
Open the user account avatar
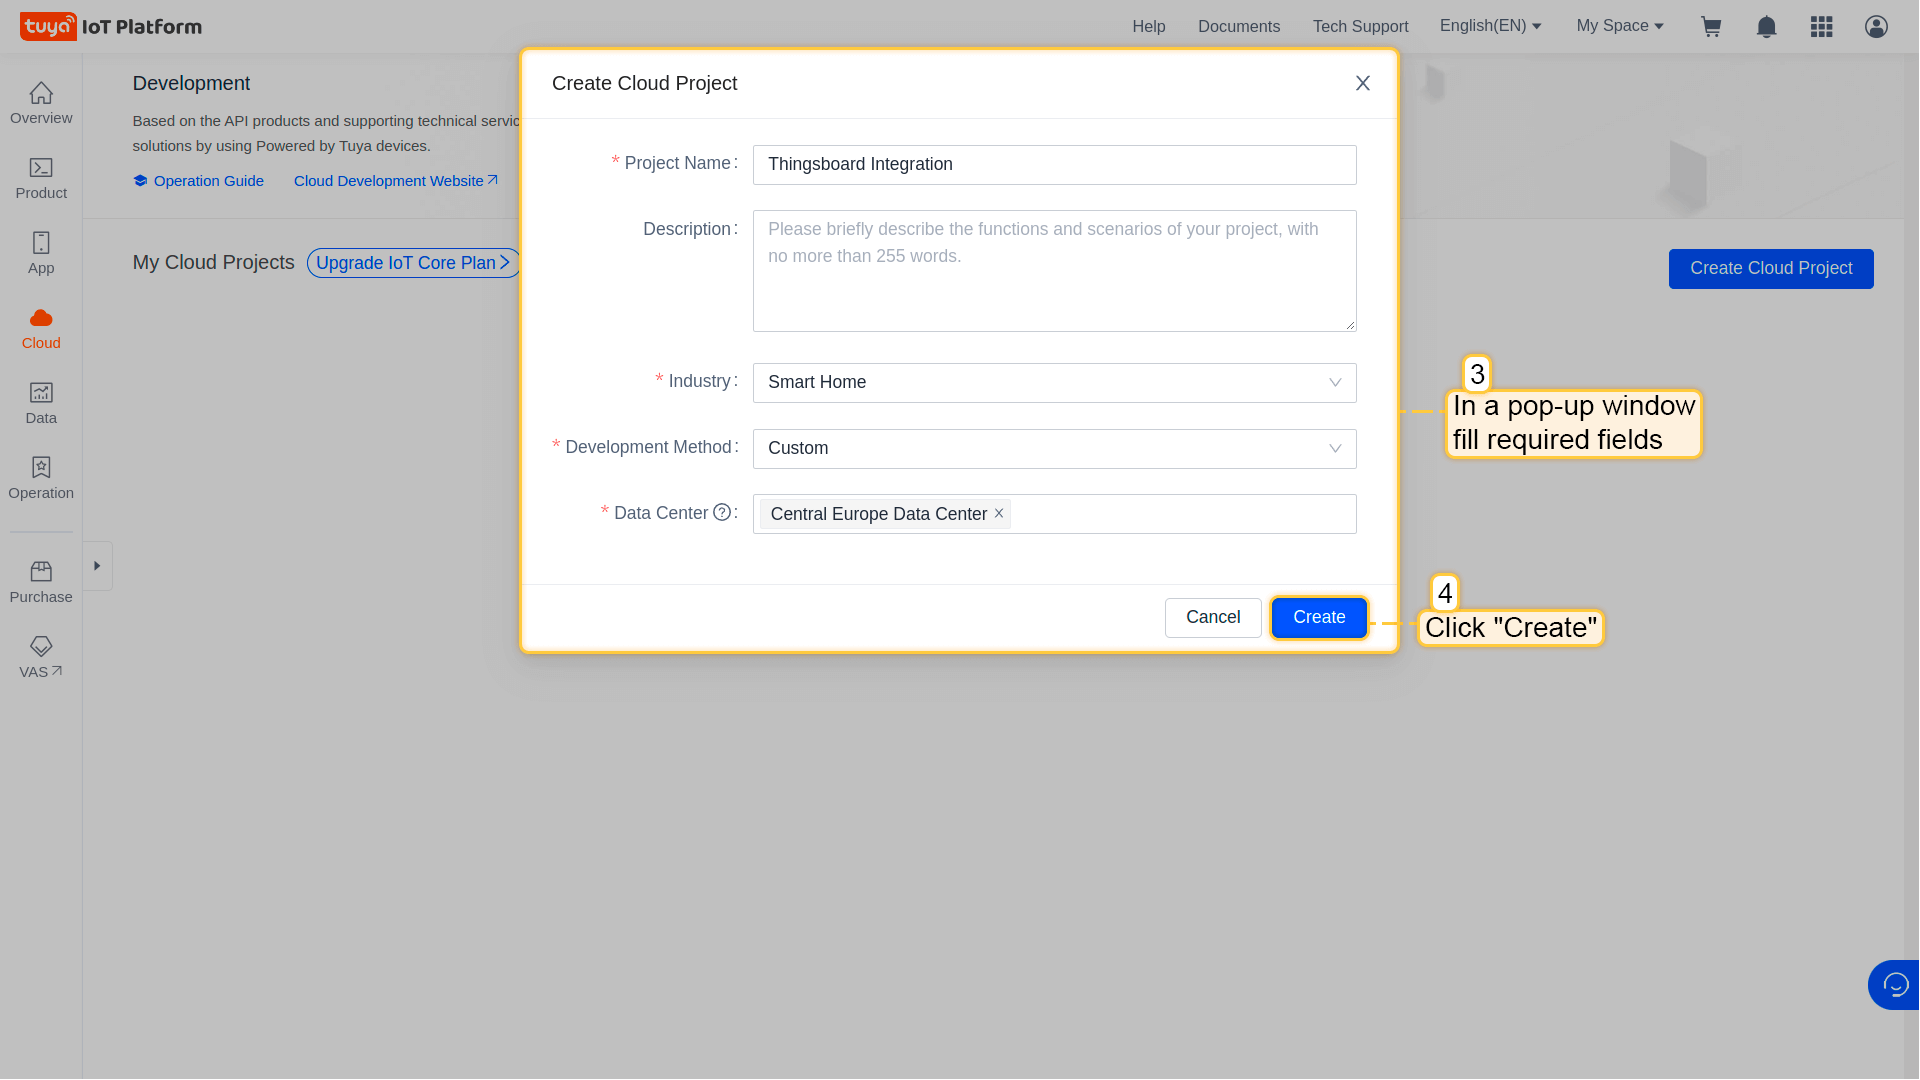1876,27
